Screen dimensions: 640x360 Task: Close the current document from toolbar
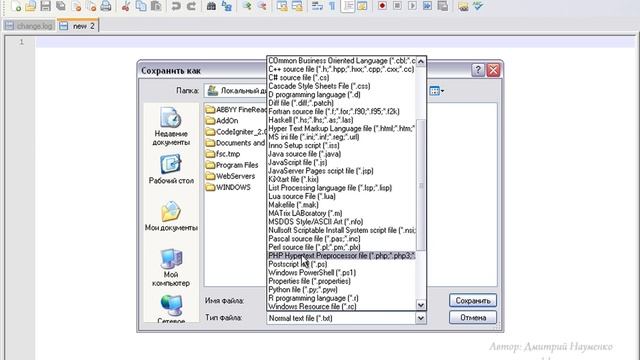click(x=76, y=6)
